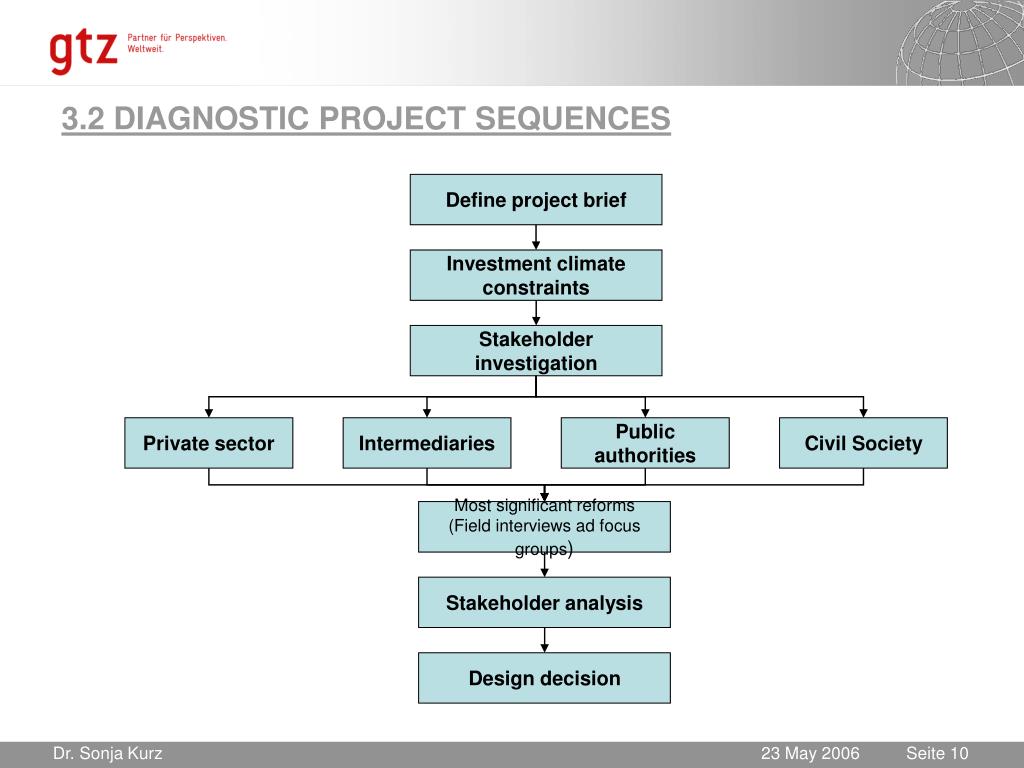Click the globe graphic in the header
Image resolution: width=1024 pixels, height=768 pixels.
(959, 42)
